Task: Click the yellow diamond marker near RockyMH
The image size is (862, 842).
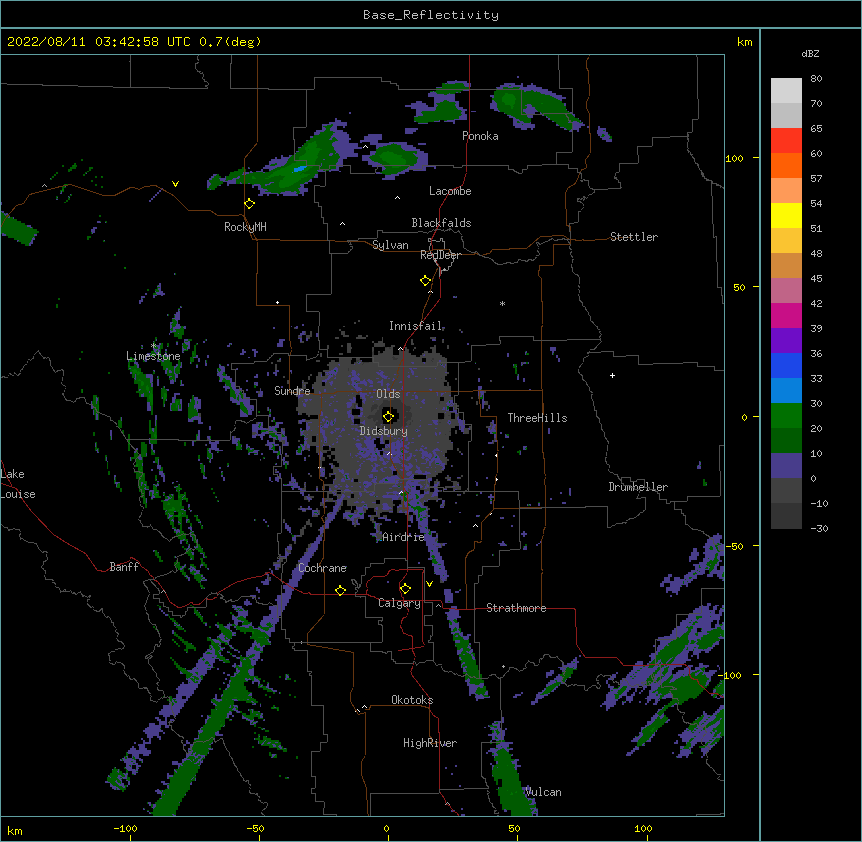Action: tap(250, 204)
